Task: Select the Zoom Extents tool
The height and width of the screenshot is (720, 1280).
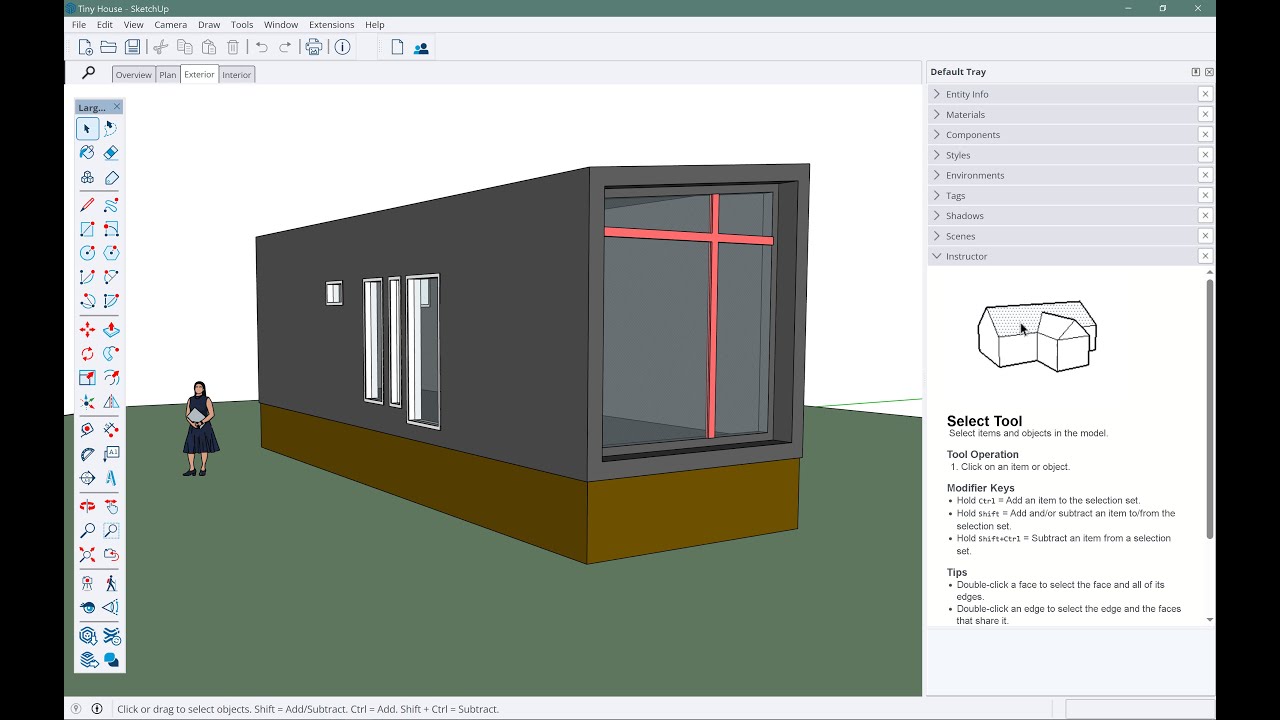Action: click(x=87, y=555)
